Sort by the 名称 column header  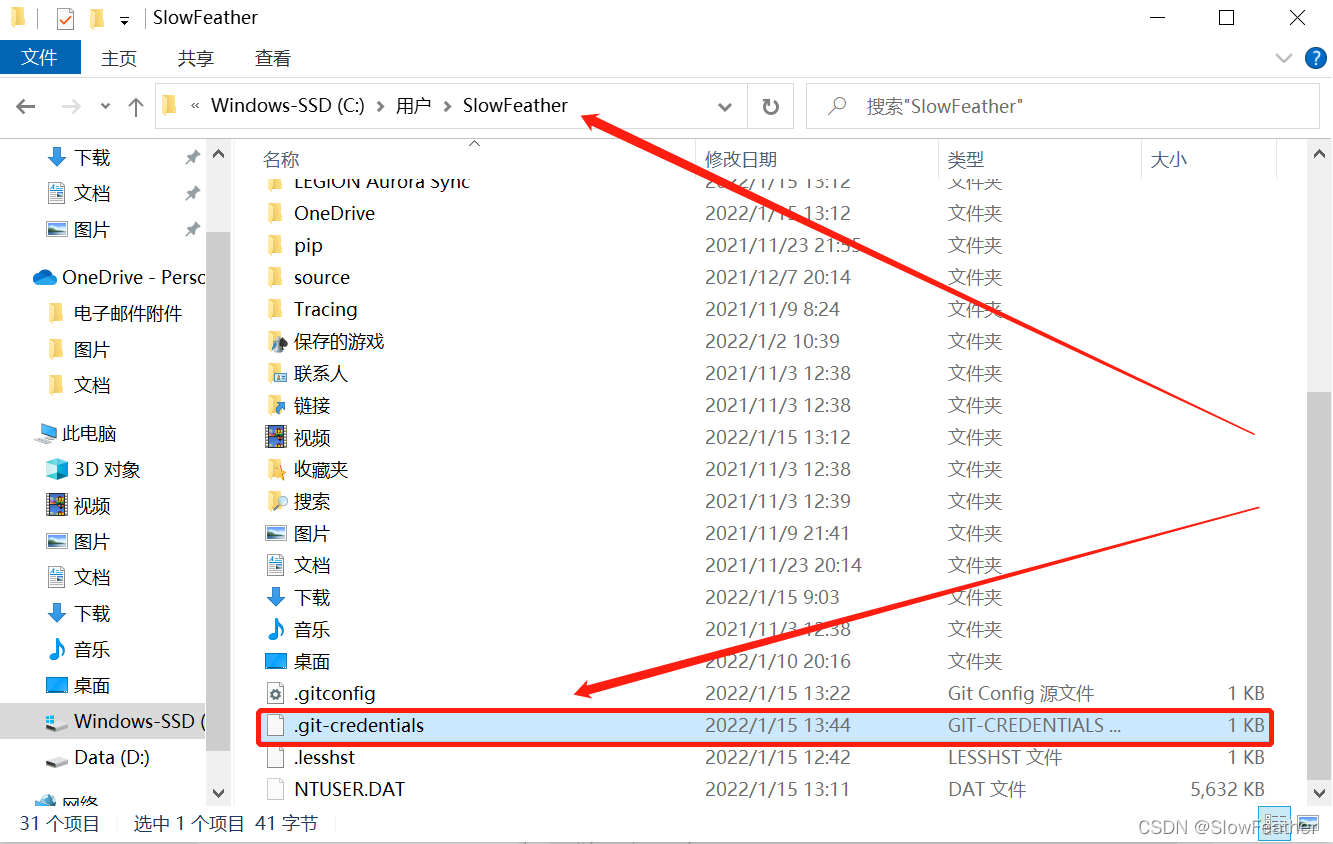click(281, 159)
